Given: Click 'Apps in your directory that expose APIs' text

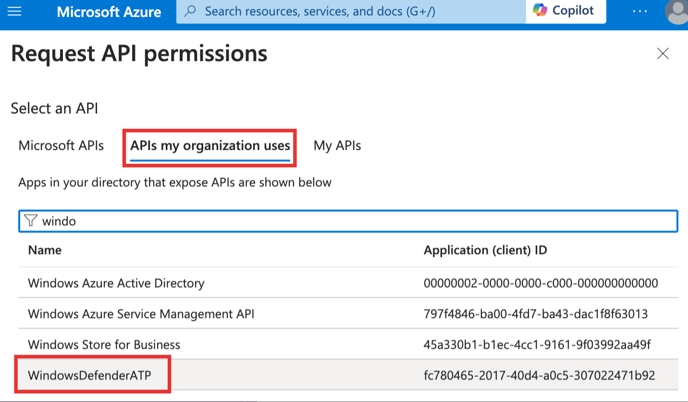Looking at the screenshot, I should pyautogui.click(x=175, y=182).
